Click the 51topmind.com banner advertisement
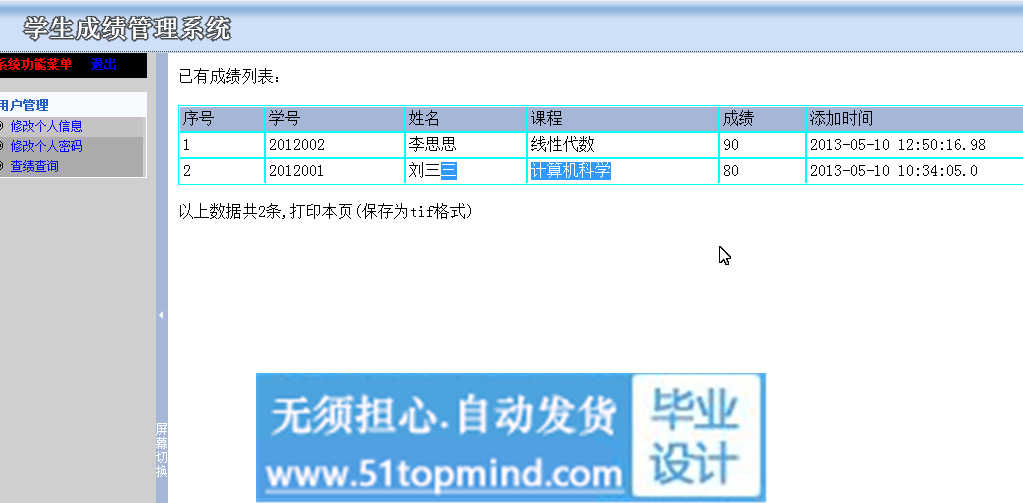The height and width of the screenshot is (503, 1023). [x=510, y=437]
